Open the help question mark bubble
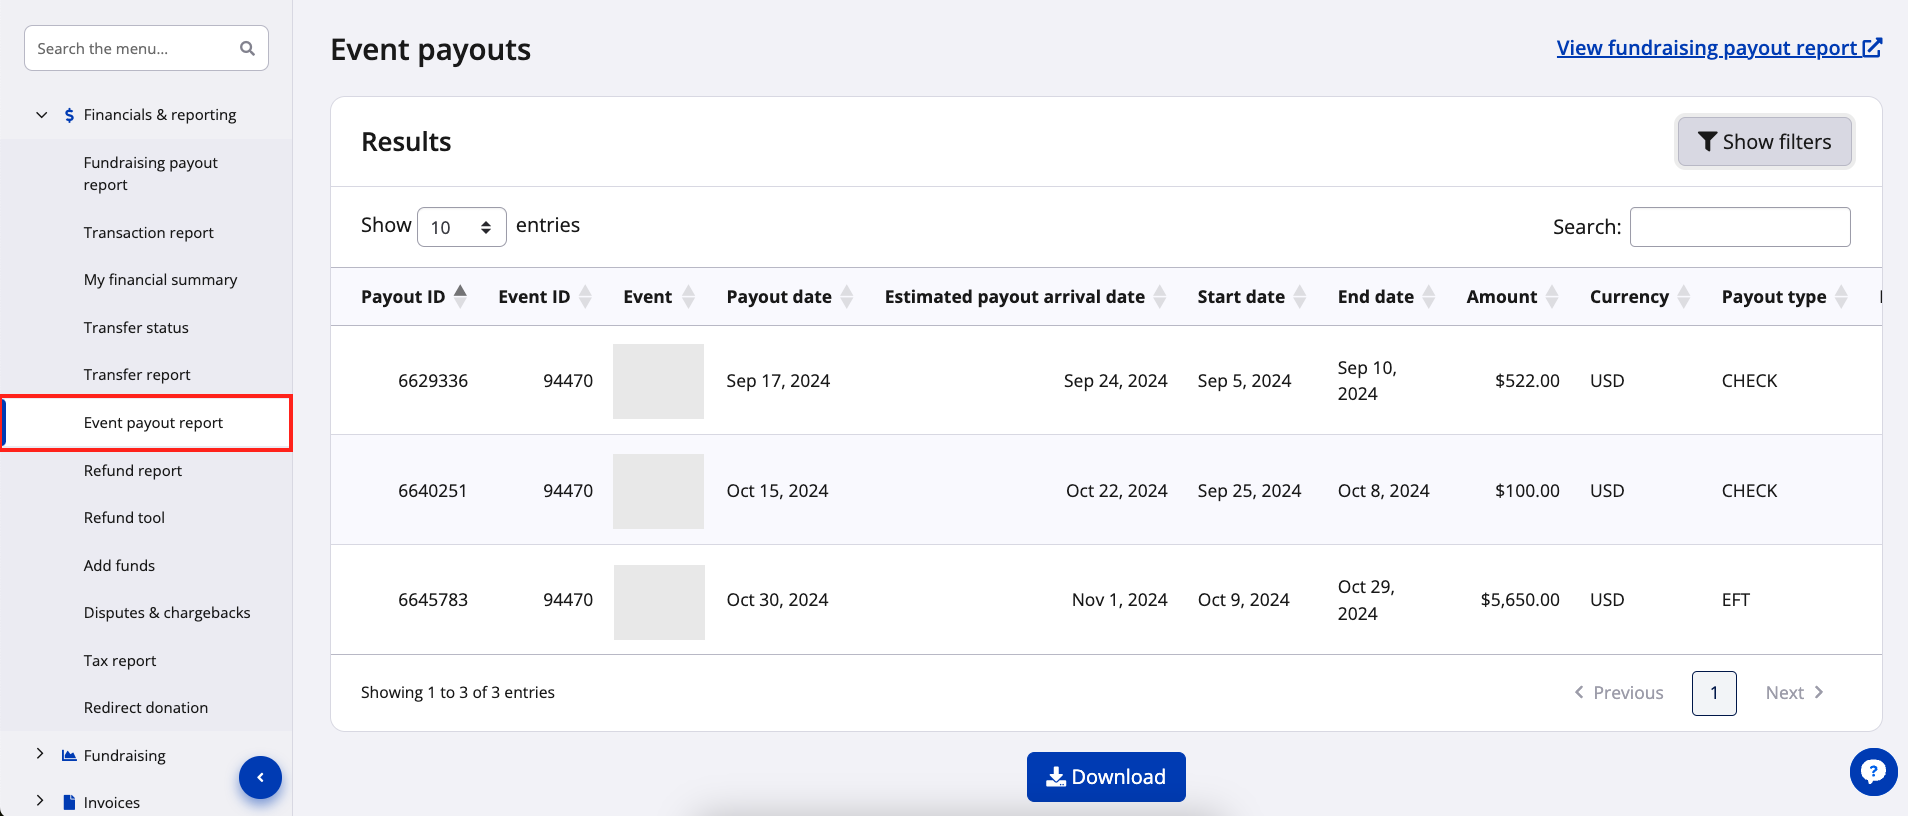 (x=1873, y=772)
